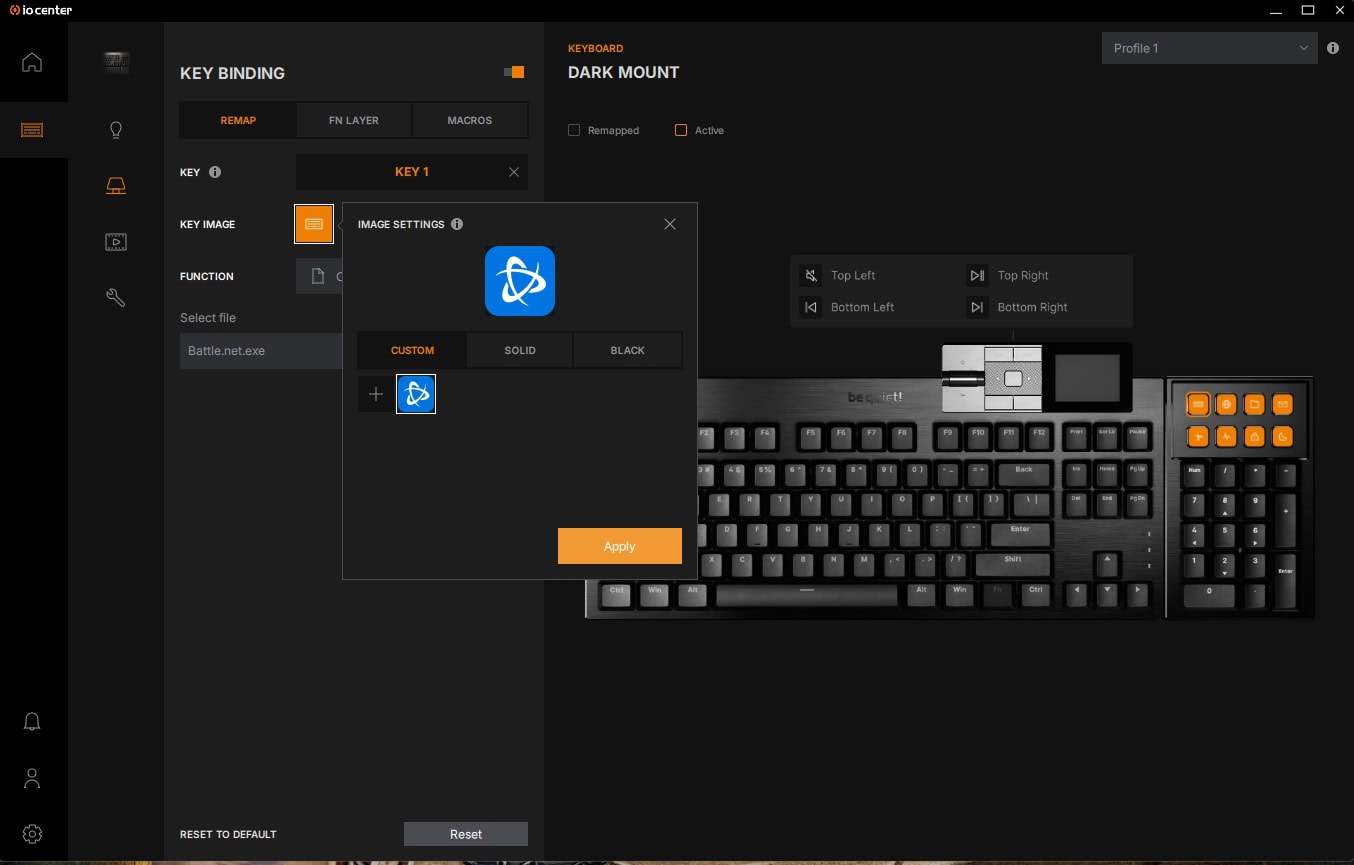The image size is (1354, 865).
Task: Click the Apply button
Action: click(619, 546)
